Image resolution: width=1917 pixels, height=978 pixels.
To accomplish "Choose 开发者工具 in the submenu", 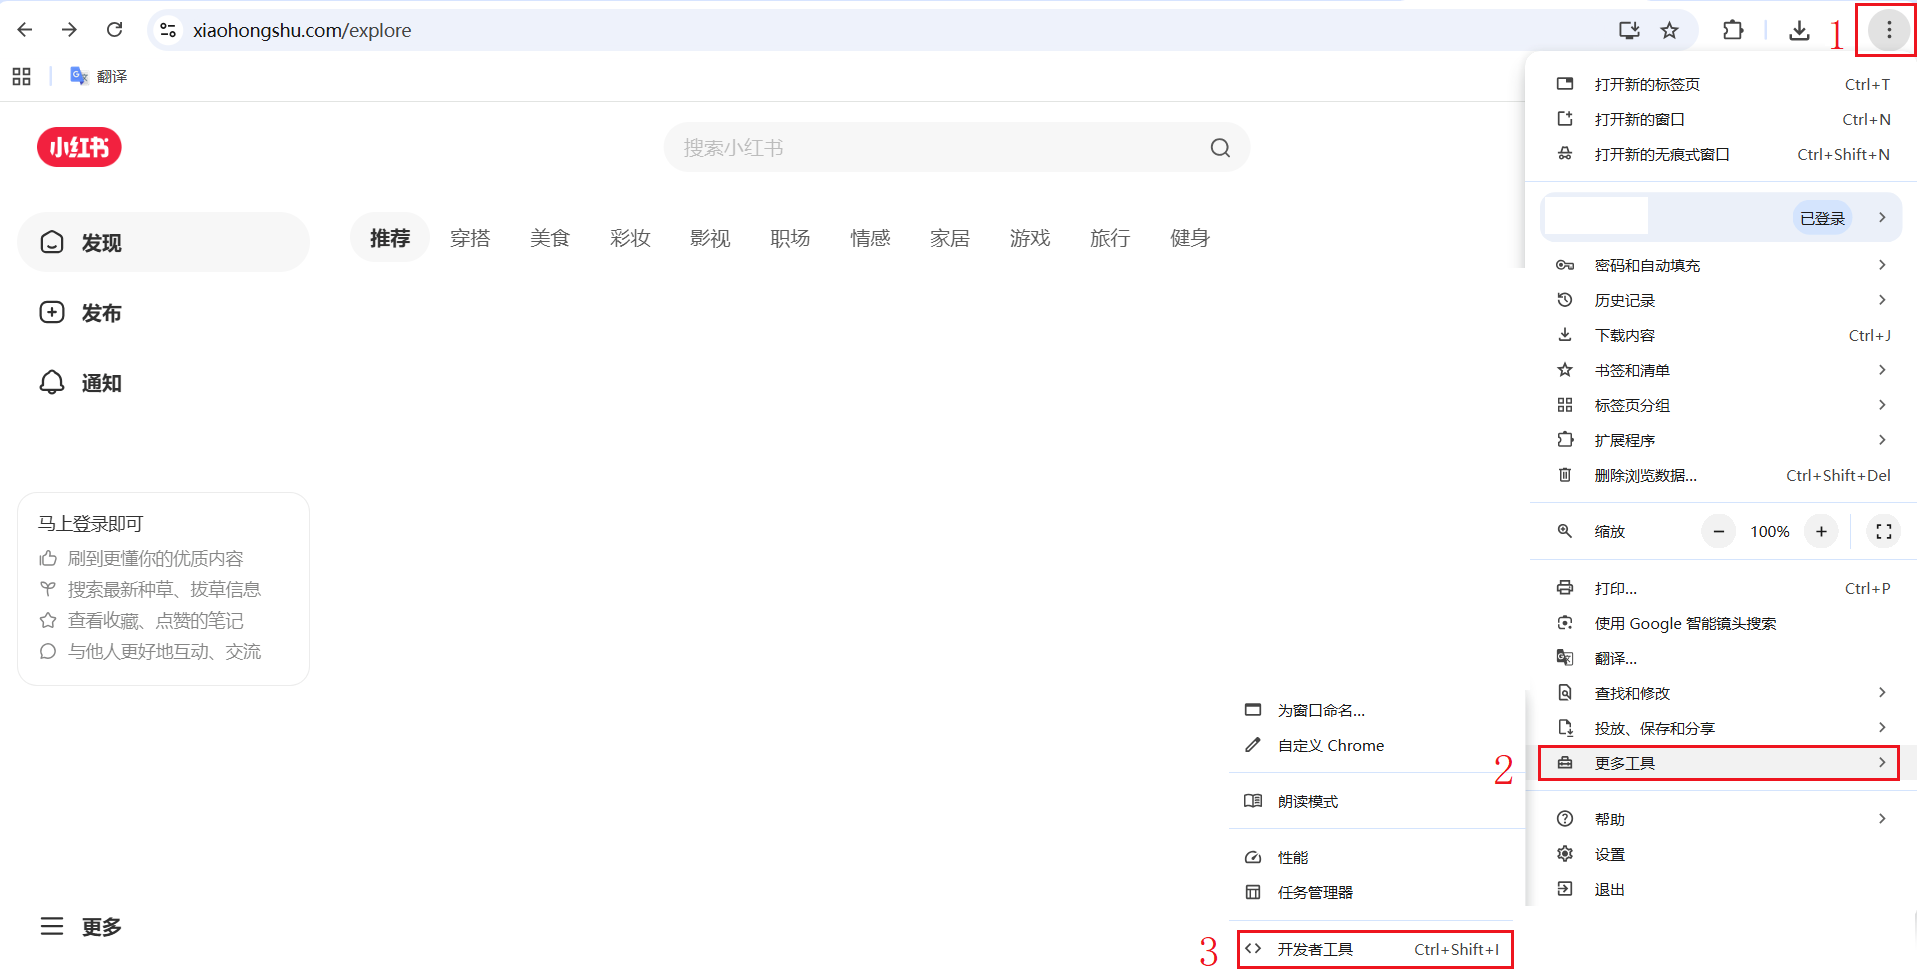I will pyautogui.click(x=1375, y=949).
